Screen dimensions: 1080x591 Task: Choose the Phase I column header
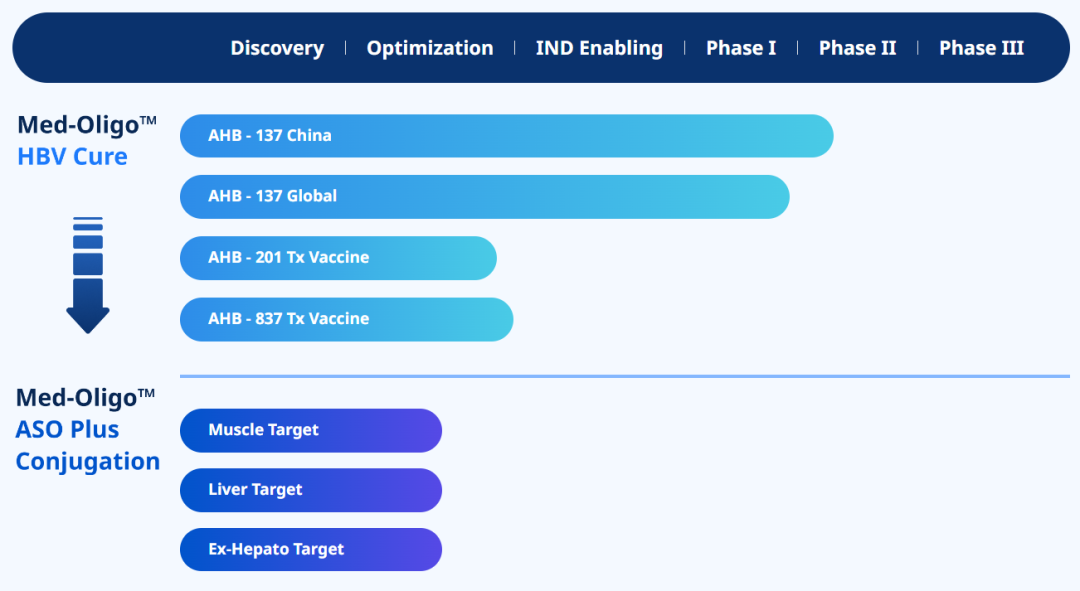[x=740, y=48]
